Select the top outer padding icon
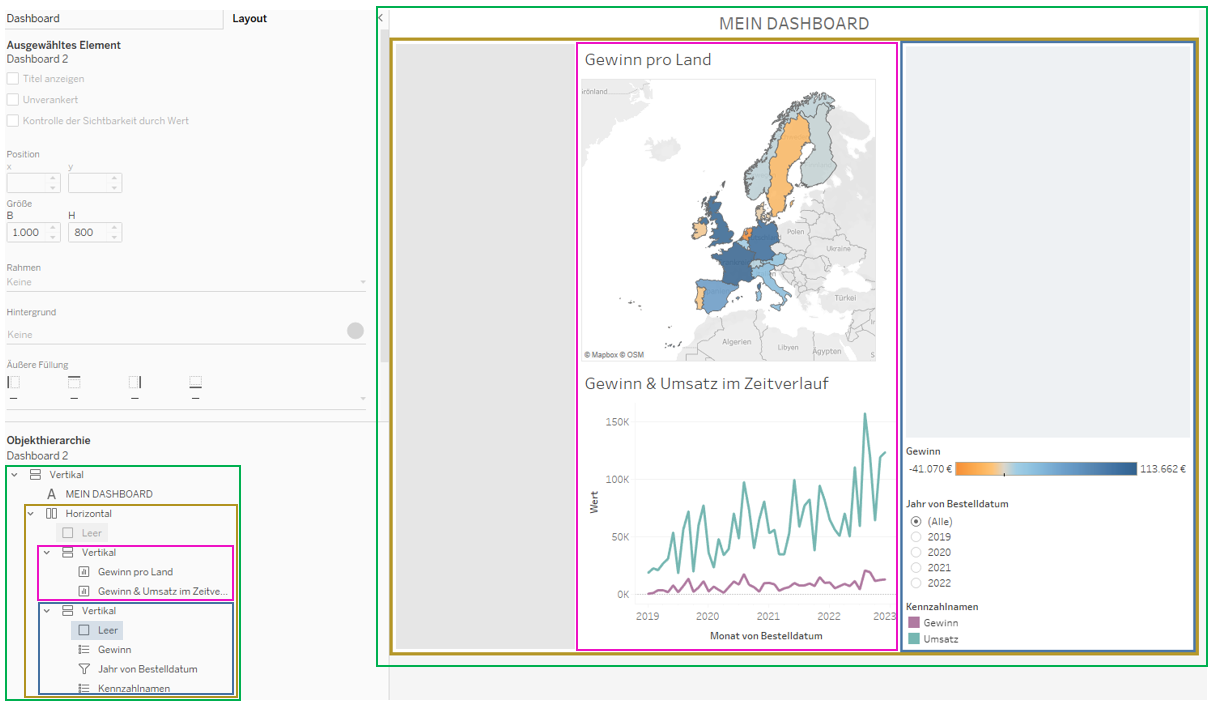The image size is (1212, 705). point(74,382)
